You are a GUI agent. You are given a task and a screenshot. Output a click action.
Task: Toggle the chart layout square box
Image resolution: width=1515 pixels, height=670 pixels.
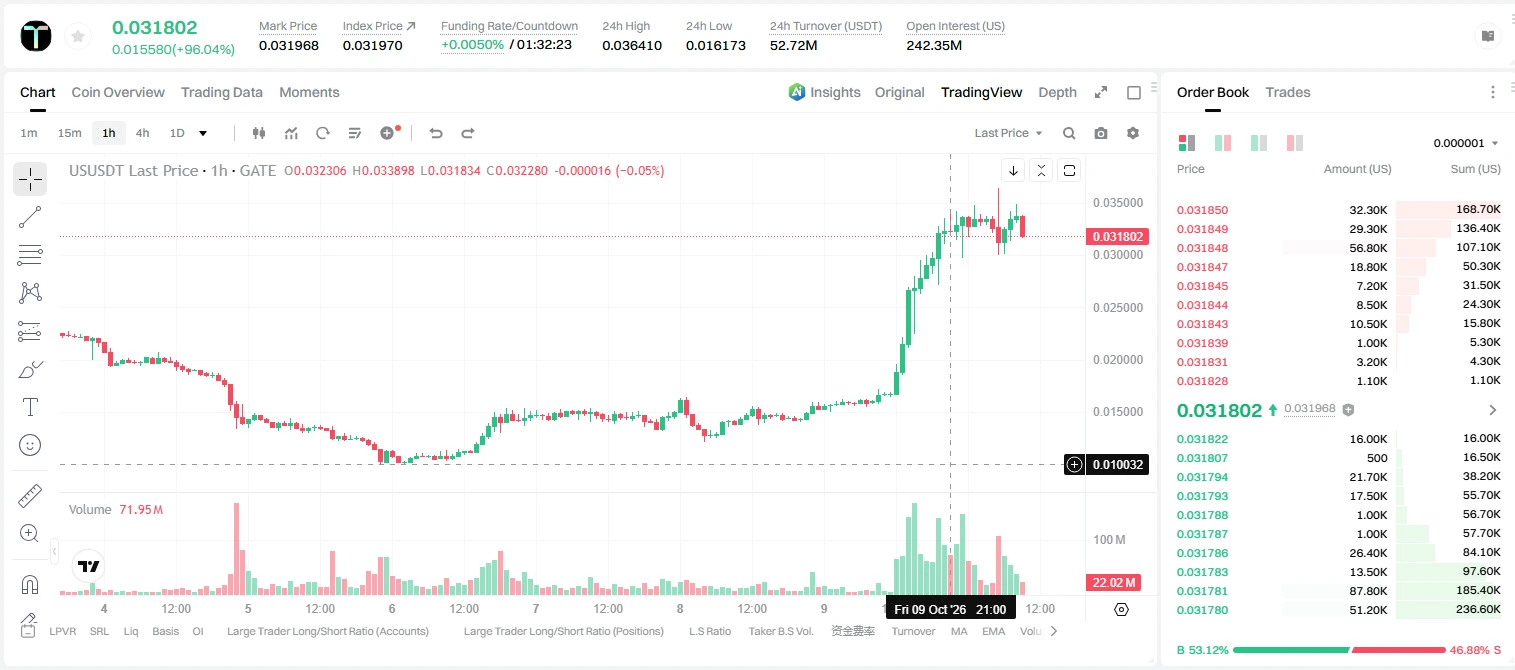[1134, 92]
